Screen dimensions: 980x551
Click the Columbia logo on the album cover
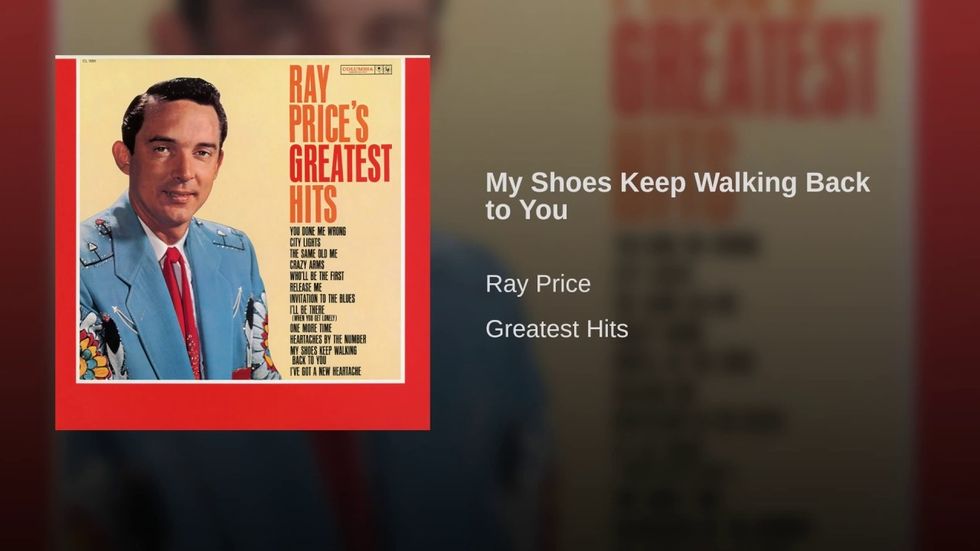click(366, 69)
